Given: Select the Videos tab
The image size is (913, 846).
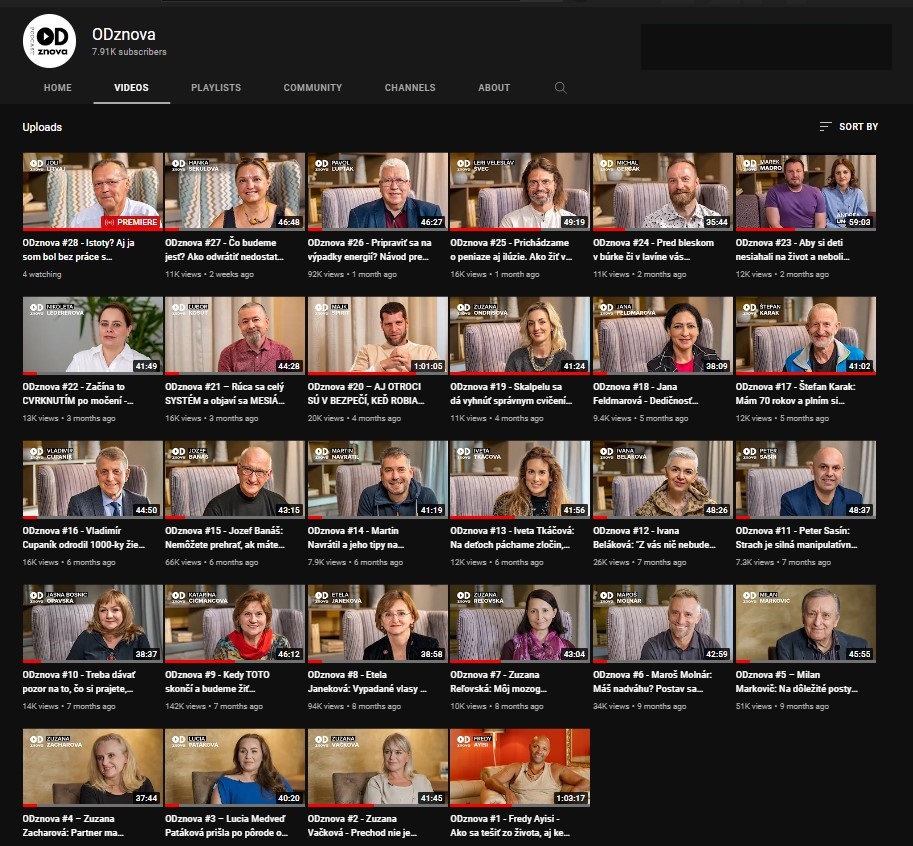Looking at the screenshot, I should (x=131, y=87).
